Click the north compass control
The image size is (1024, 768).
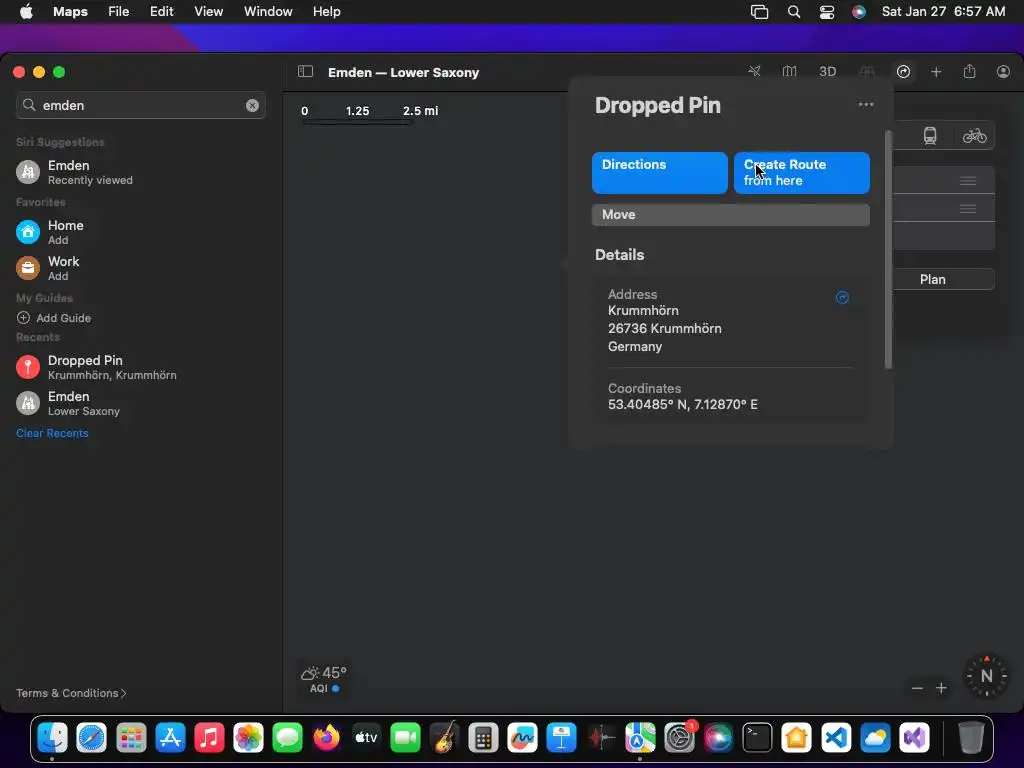pos(986,676)
